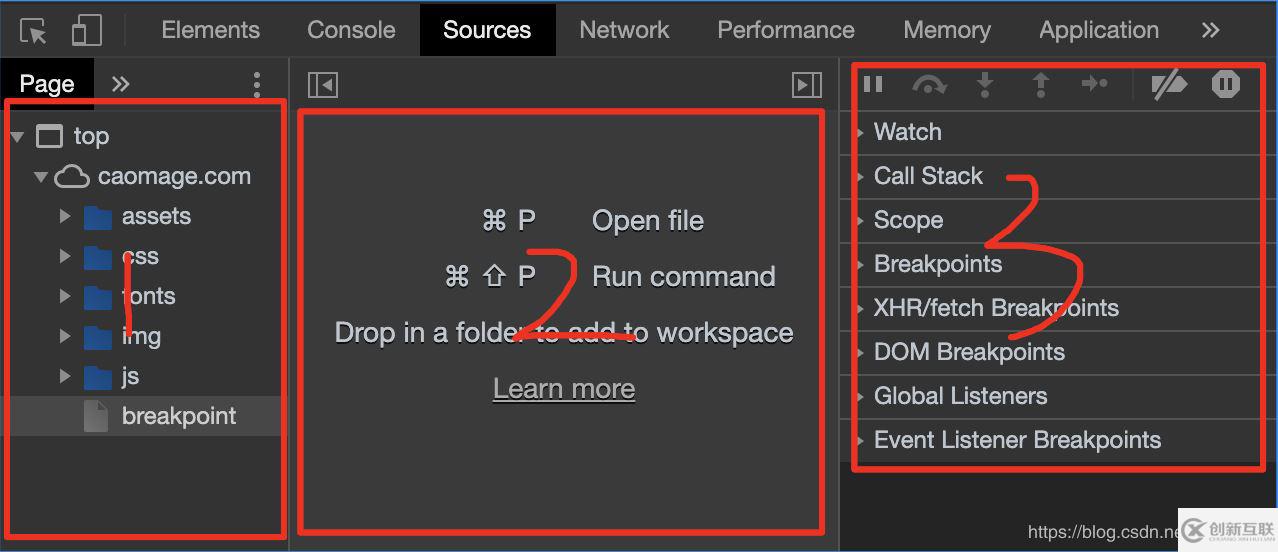1278x552 pixels.
Task: Click the step out arrow icon
Action: [x=1040, y=85]
